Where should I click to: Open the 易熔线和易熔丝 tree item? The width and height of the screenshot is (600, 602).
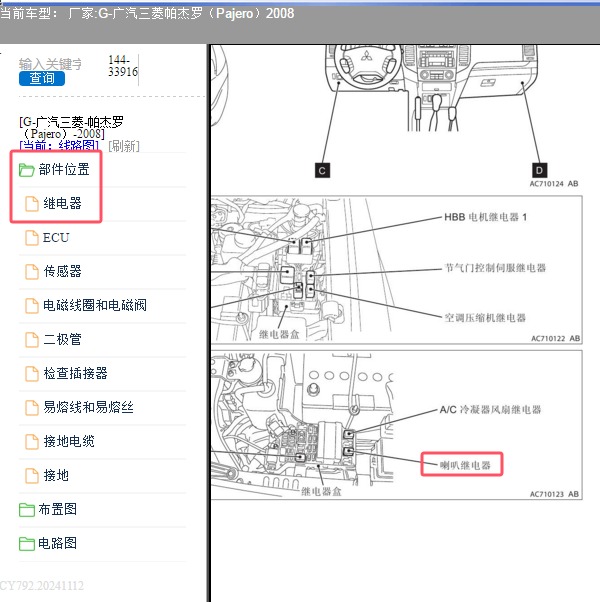coord(88,407)
